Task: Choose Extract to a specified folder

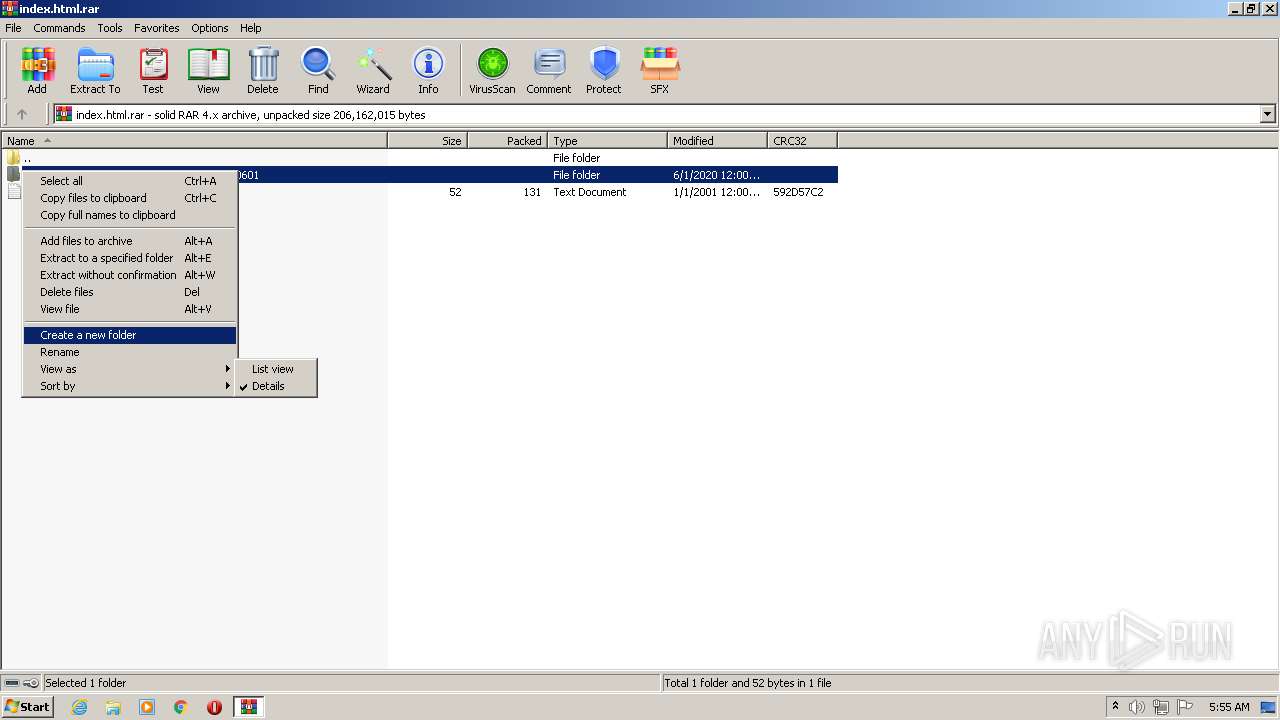Action: click(x=130, y=258)
